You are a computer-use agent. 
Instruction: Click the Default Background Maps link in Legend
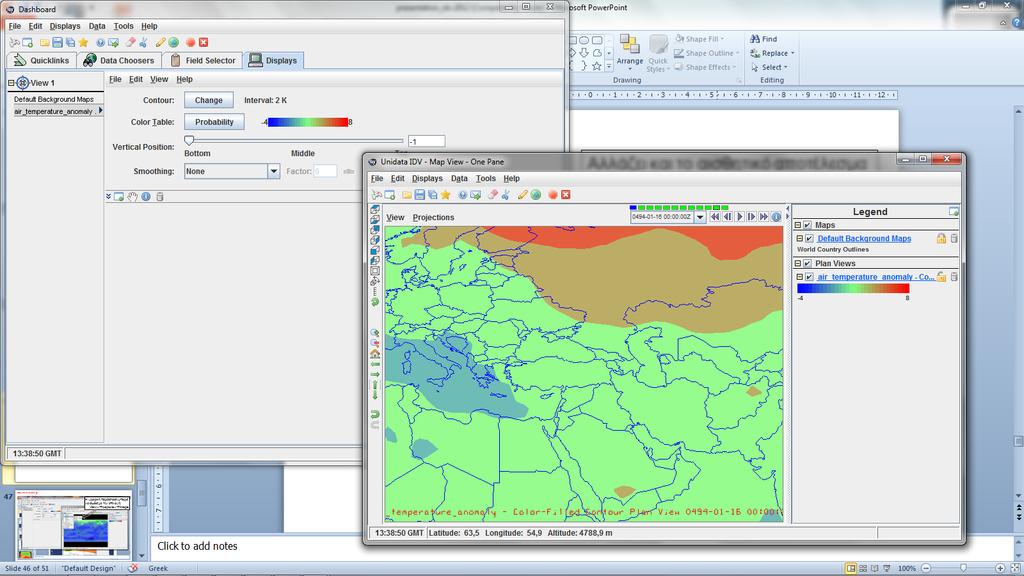pyautogui.click(x=864, y=239)
